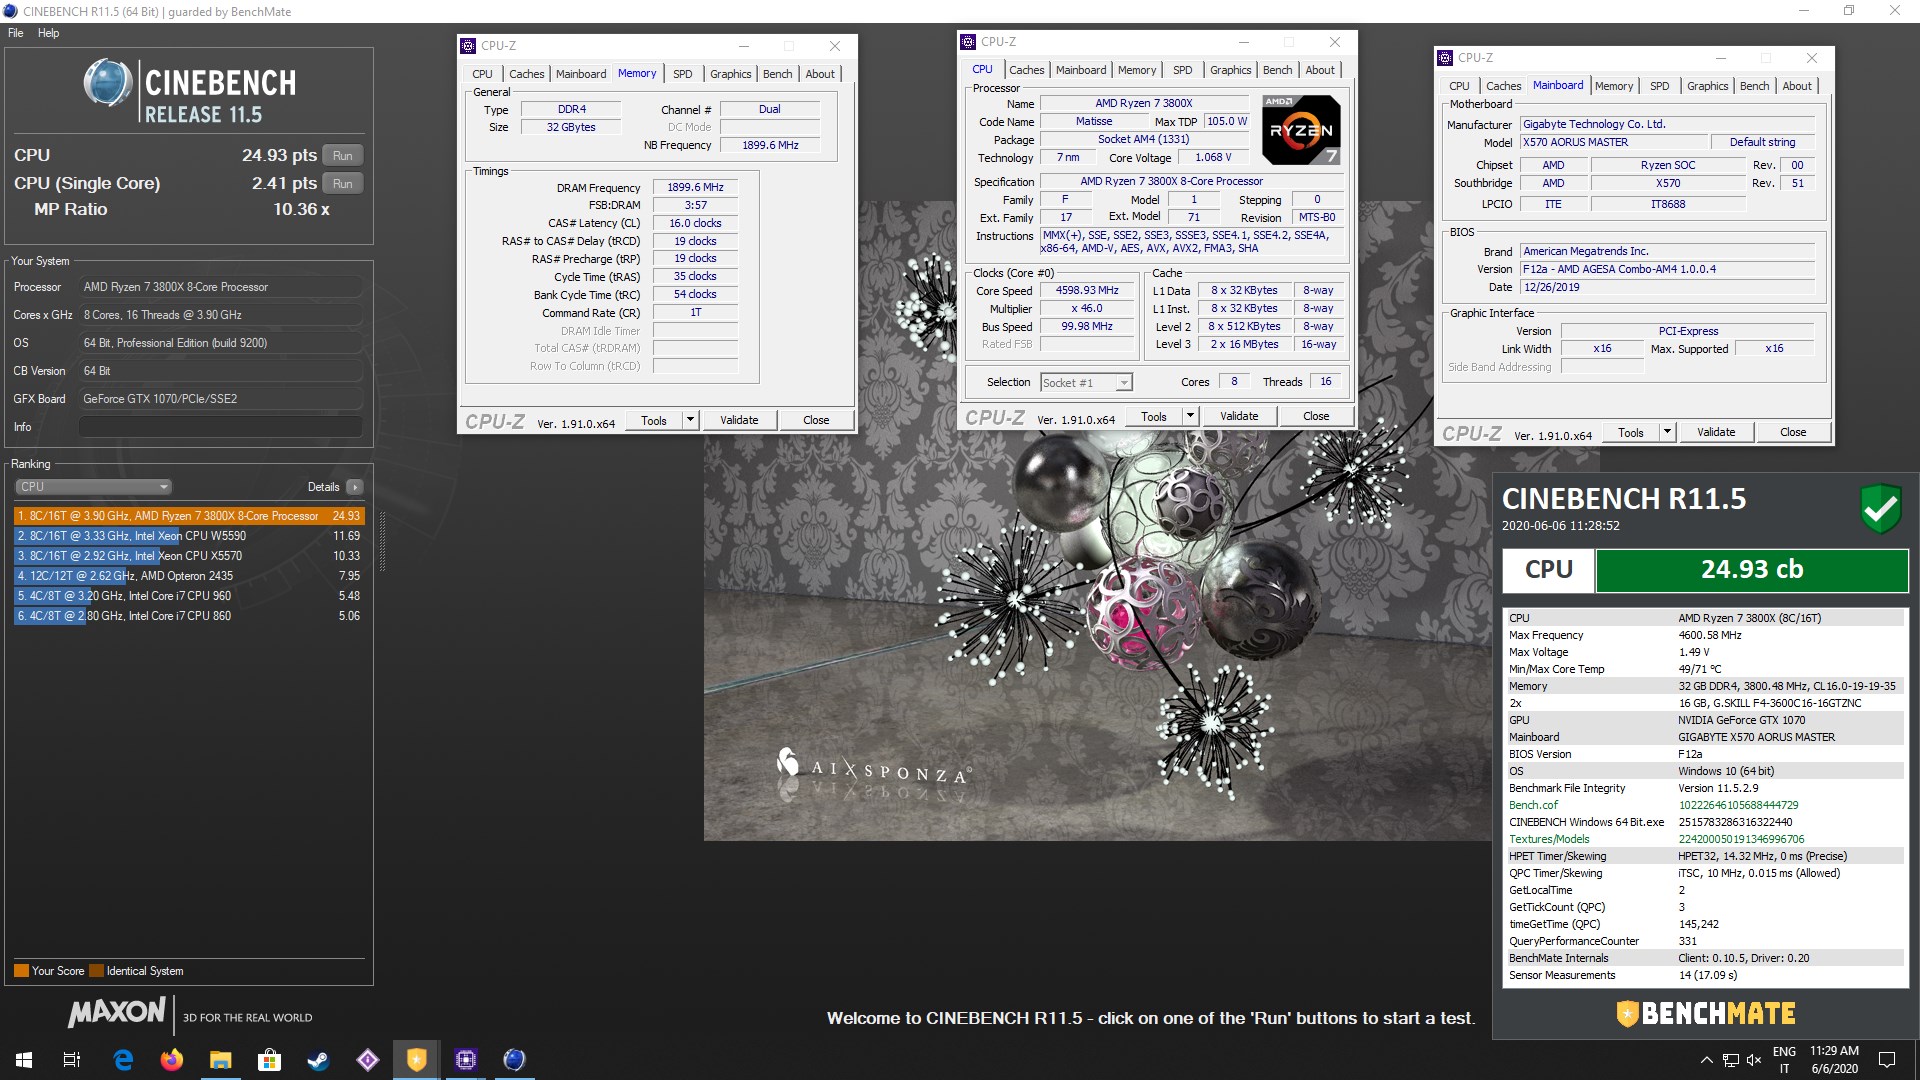The height and width of the screenshot is (1080, 1920).
Task: Click Close button in middle CPU-Z window
Action: pos(1316,417)
